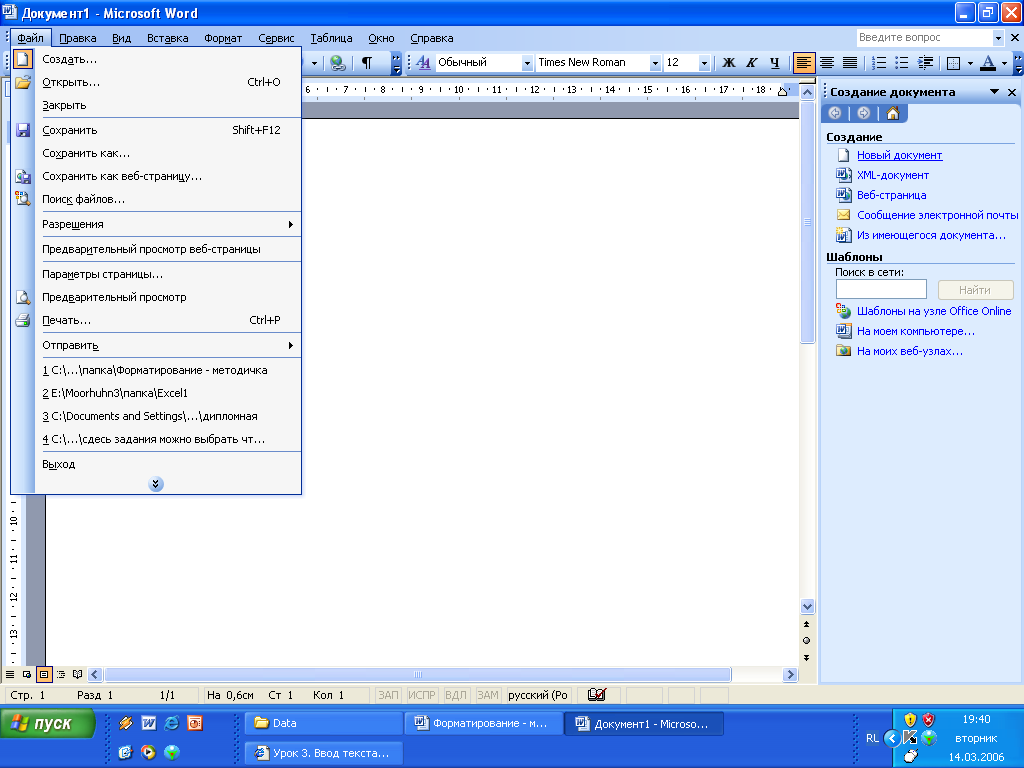Choose Поиск файлов… menu item
This screenshot has width=1024, height=768.
coord(156,199)
